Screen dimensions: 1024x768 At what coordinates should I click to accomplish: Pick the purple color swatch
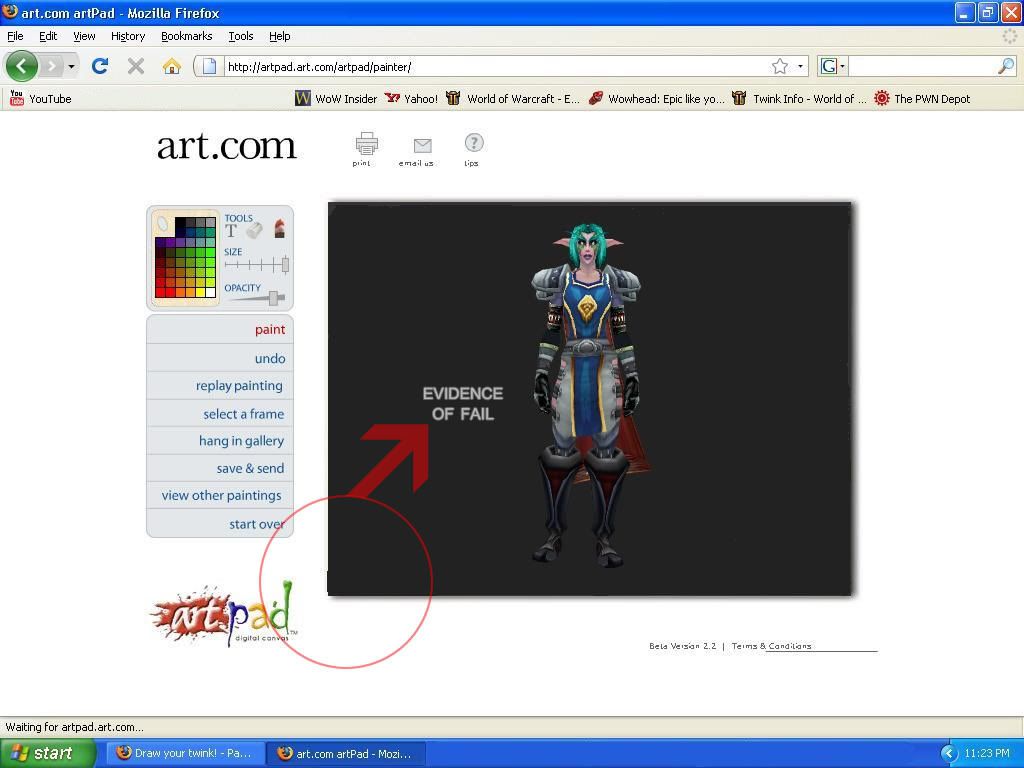pos(170,242)
